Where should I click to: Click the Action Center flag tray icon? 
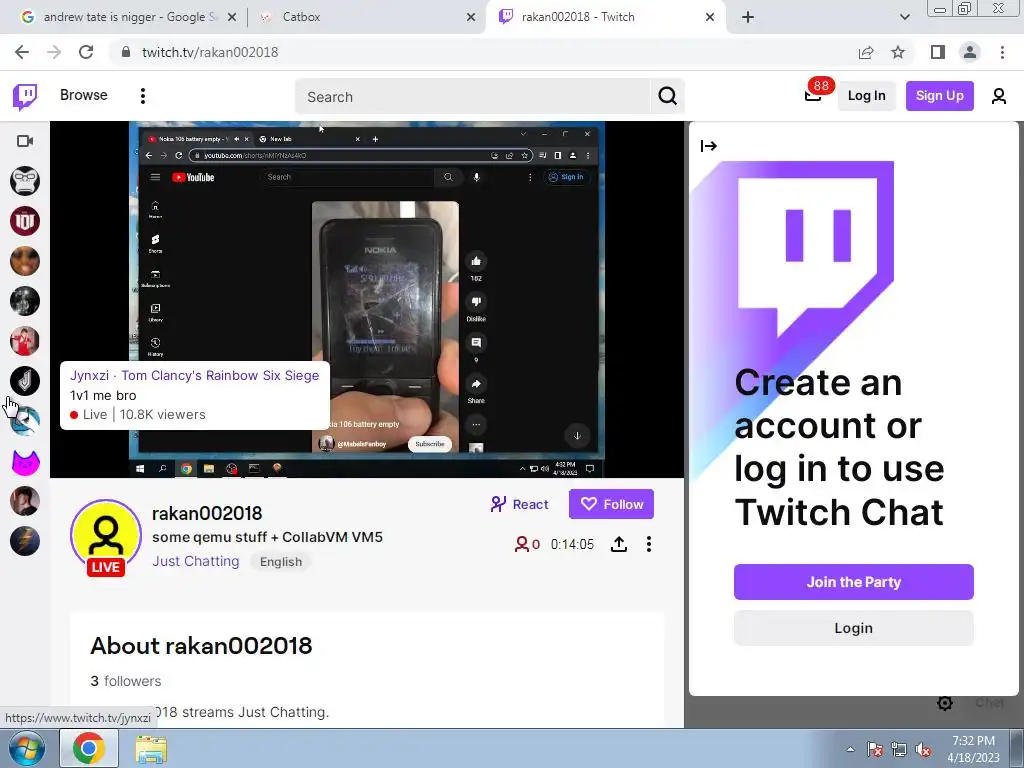point(874,750)
